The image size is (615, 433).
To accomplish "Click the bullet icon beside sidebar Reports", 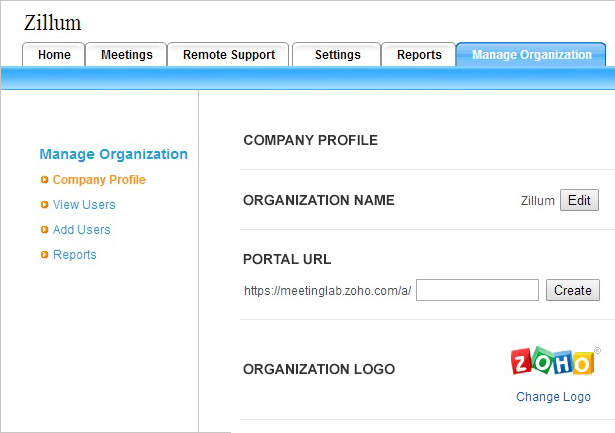I will coord(44,255).
